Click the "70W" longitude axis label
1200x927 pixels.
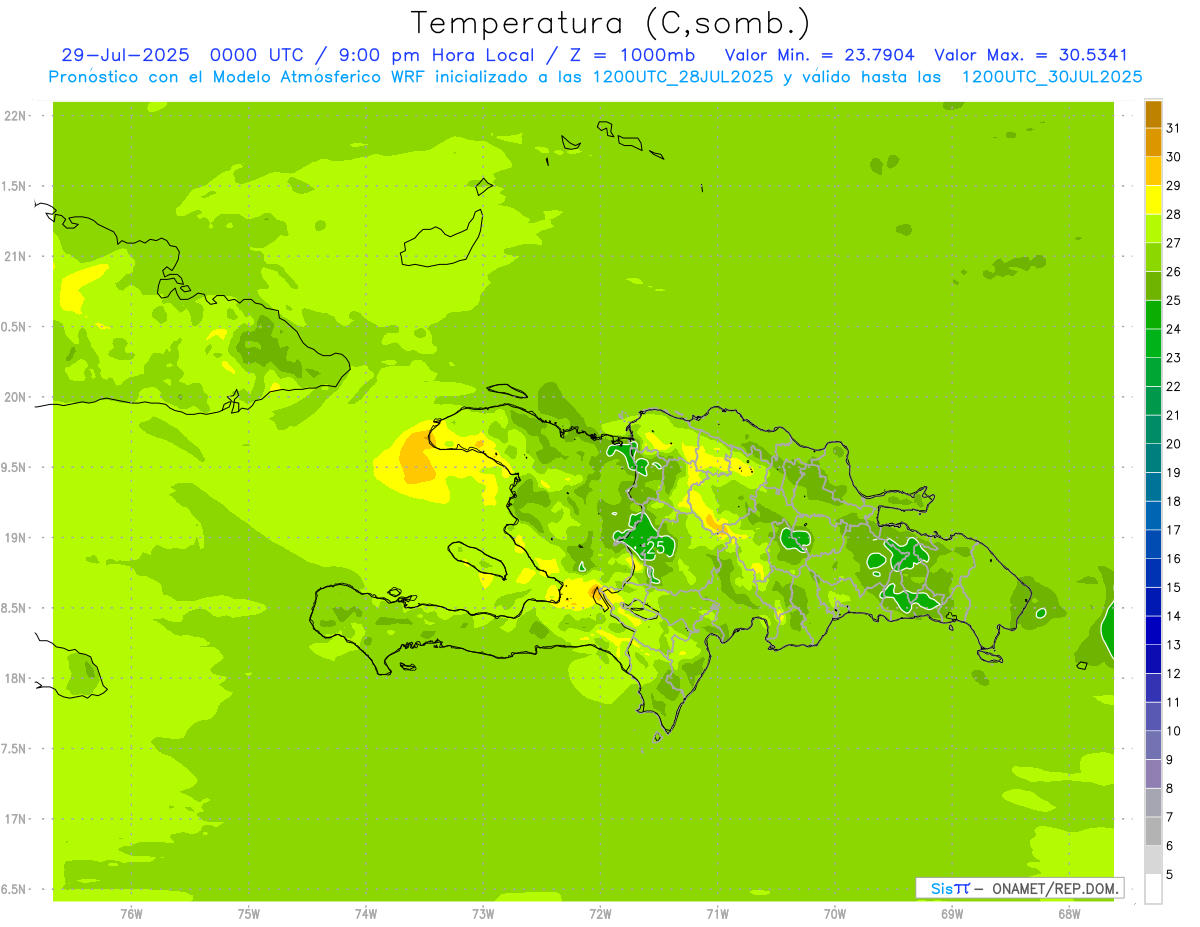coord(835,913)
